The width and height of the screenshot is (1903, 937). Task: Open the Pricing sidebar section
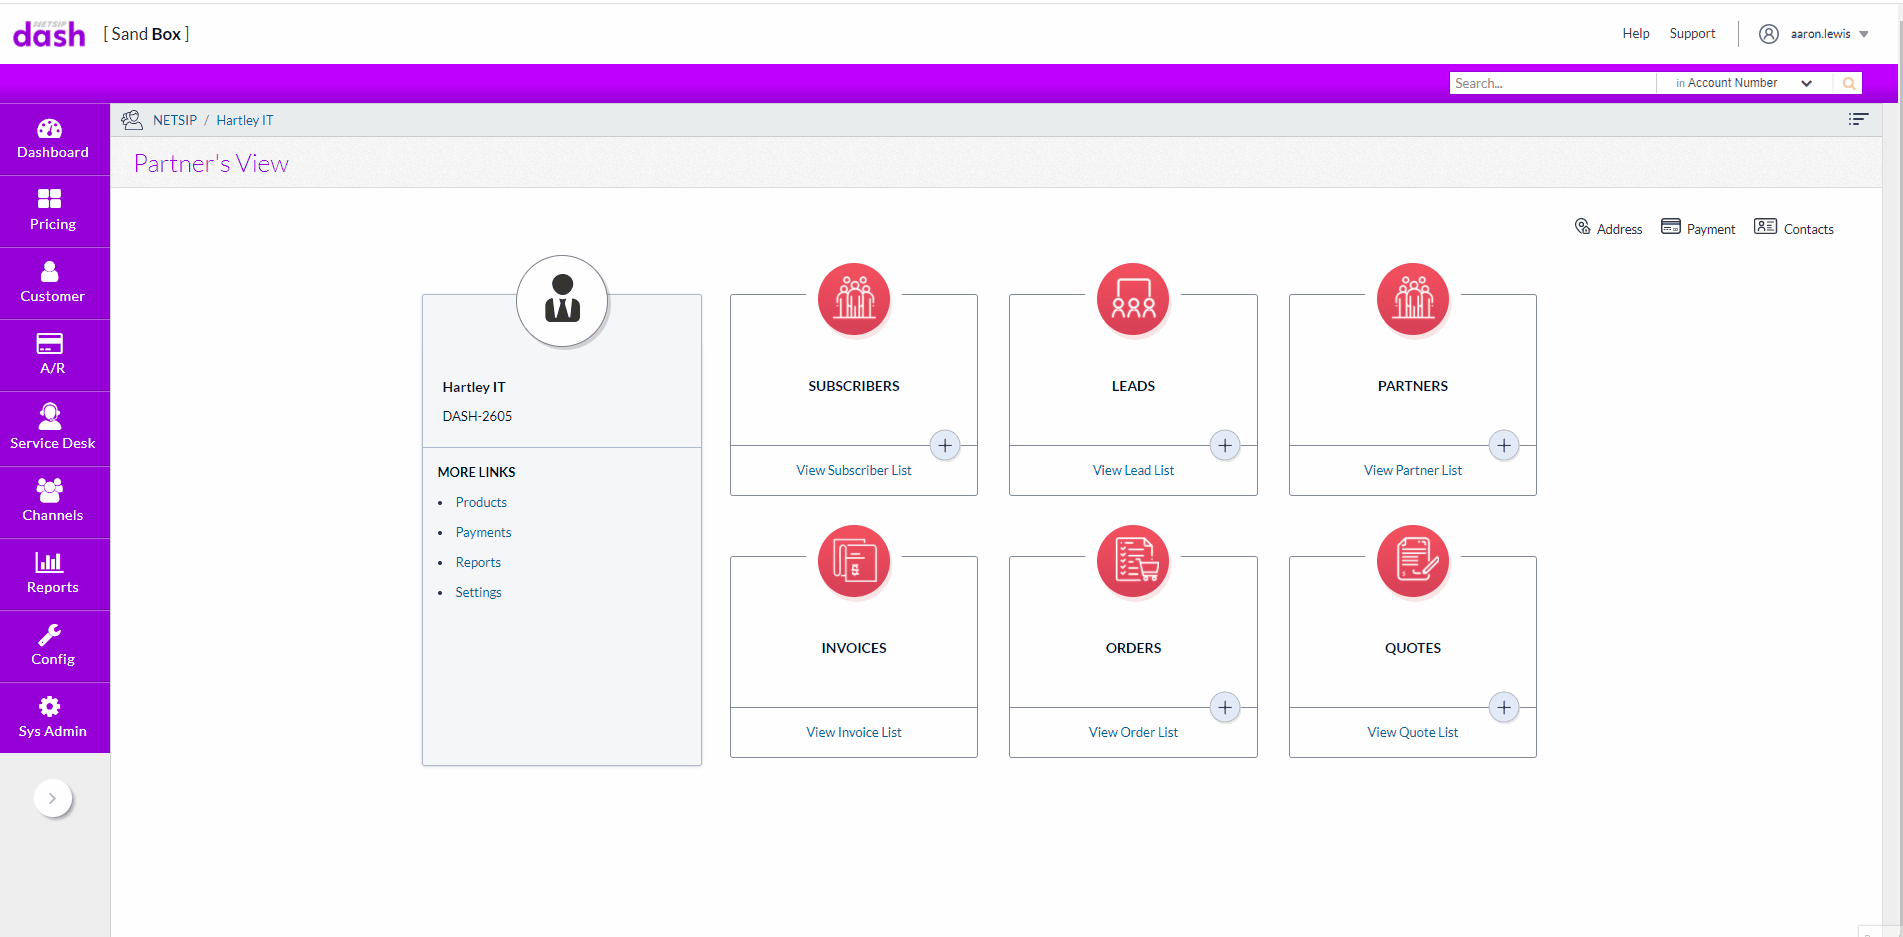coord(54,211)
